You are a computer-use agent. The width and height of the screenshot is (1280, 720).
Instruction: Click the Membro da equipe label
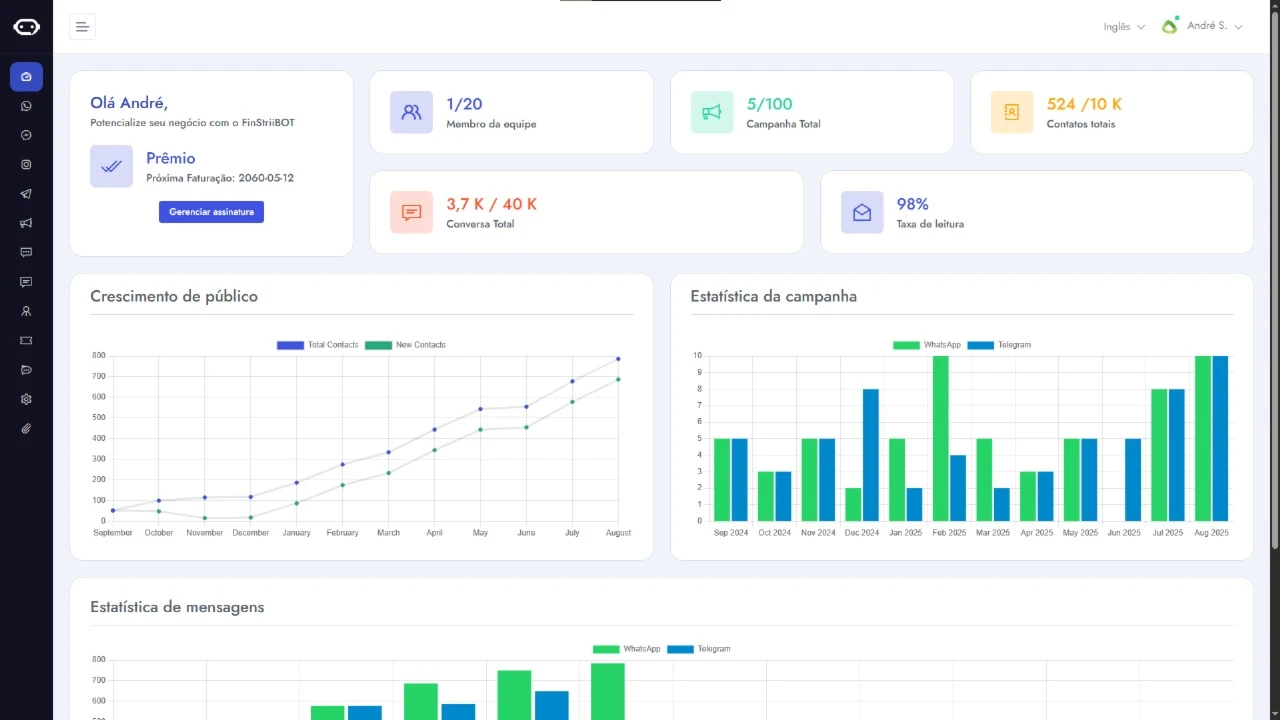click(491, 124)
